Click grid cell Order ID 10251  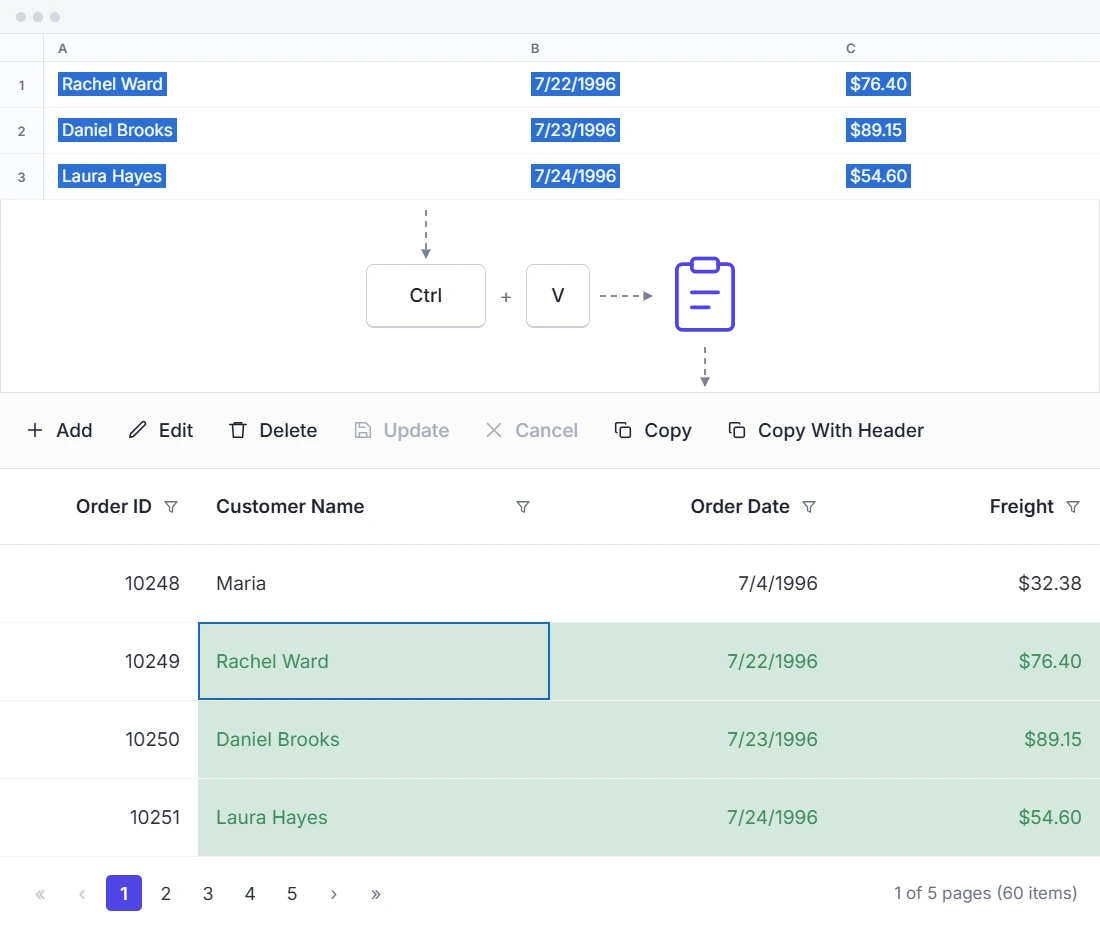coord(99,817)
